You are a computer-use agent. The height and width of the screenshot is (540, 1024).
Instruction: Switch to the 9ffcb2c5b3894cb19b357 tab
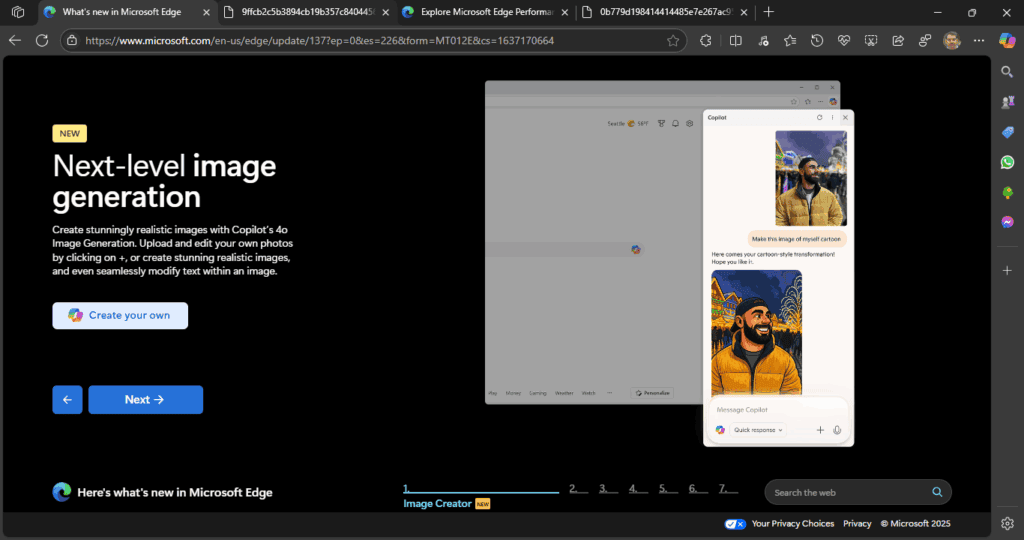[306, 12]
